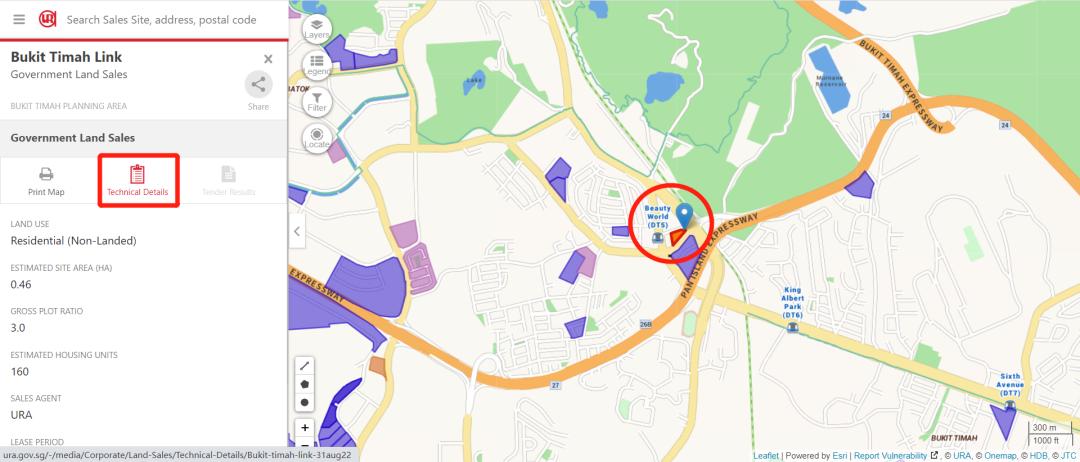Open the Filter control
The width and height of the screenshot is (1080, 462).
(317, 102)
